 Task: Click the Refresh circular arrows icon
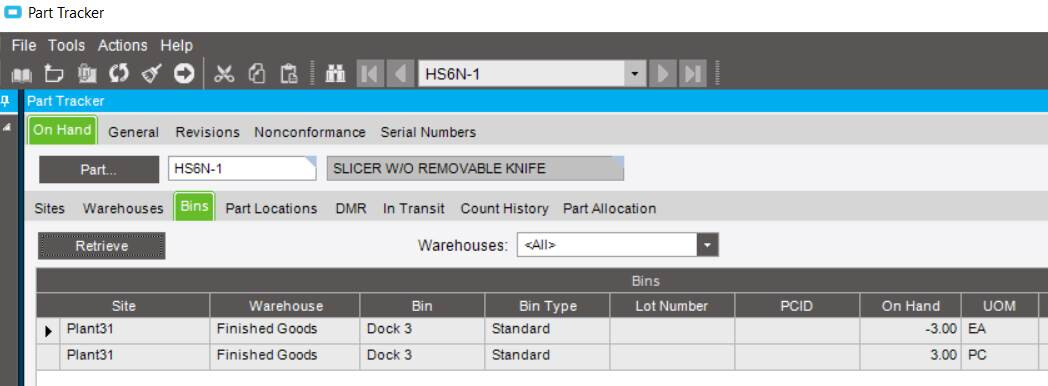tap(118, 73)
